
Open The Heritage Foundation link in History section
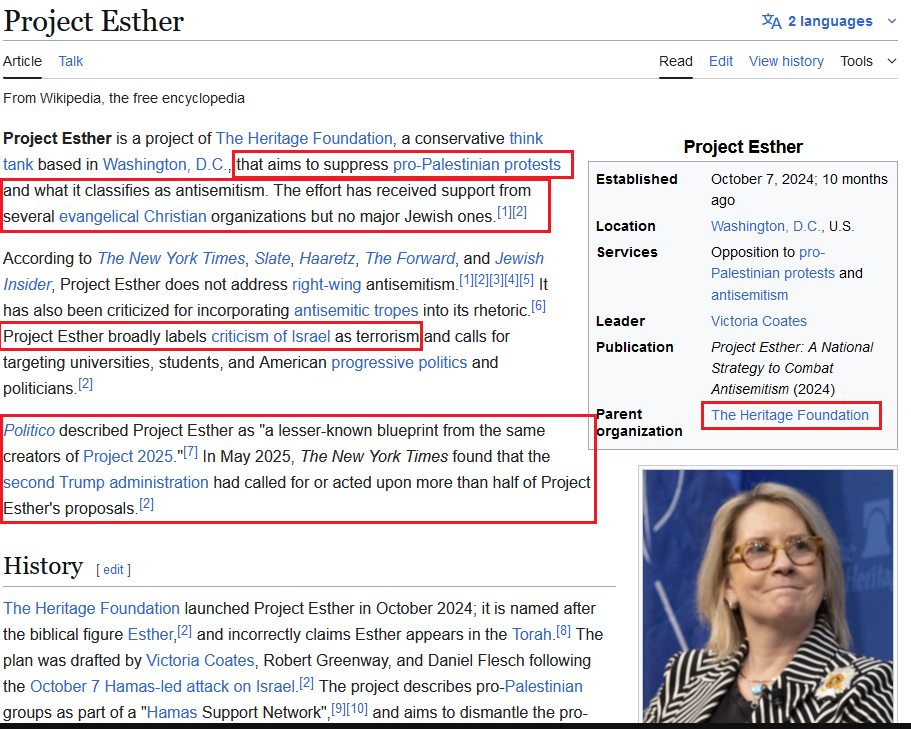click(91, 608)
